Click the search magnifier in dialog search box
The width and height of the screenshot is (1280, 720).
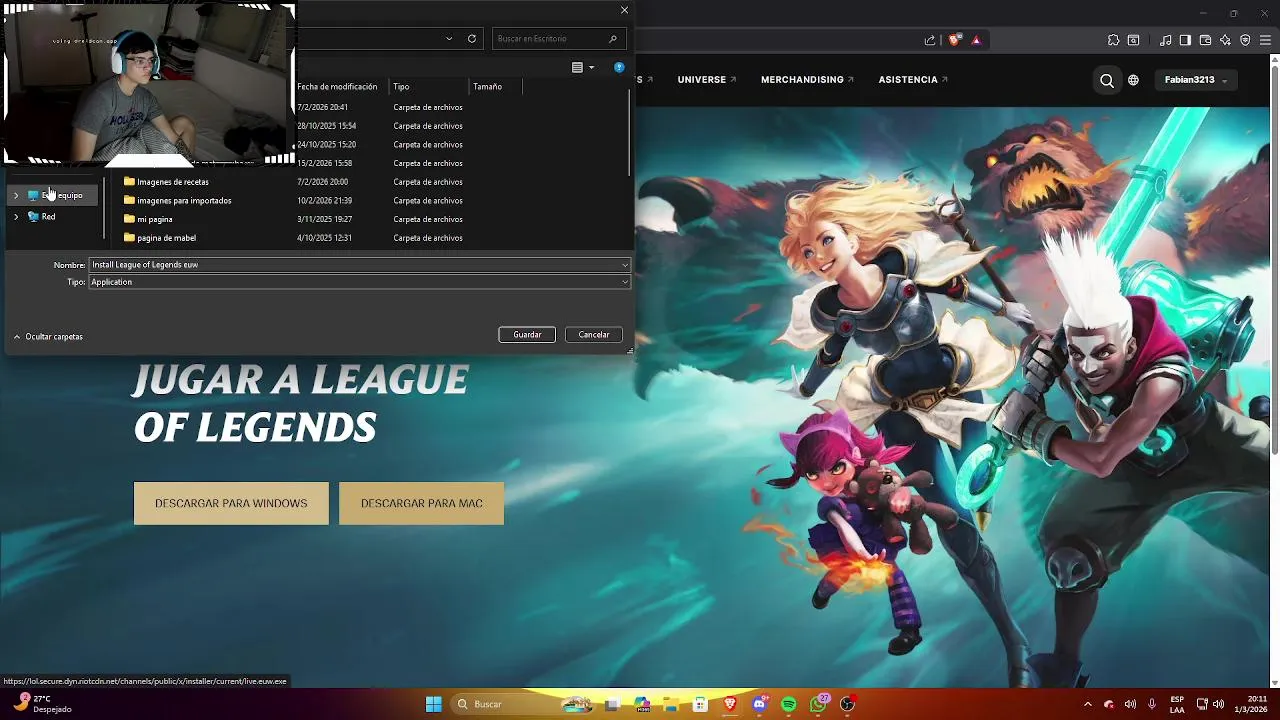coord(613,39)
